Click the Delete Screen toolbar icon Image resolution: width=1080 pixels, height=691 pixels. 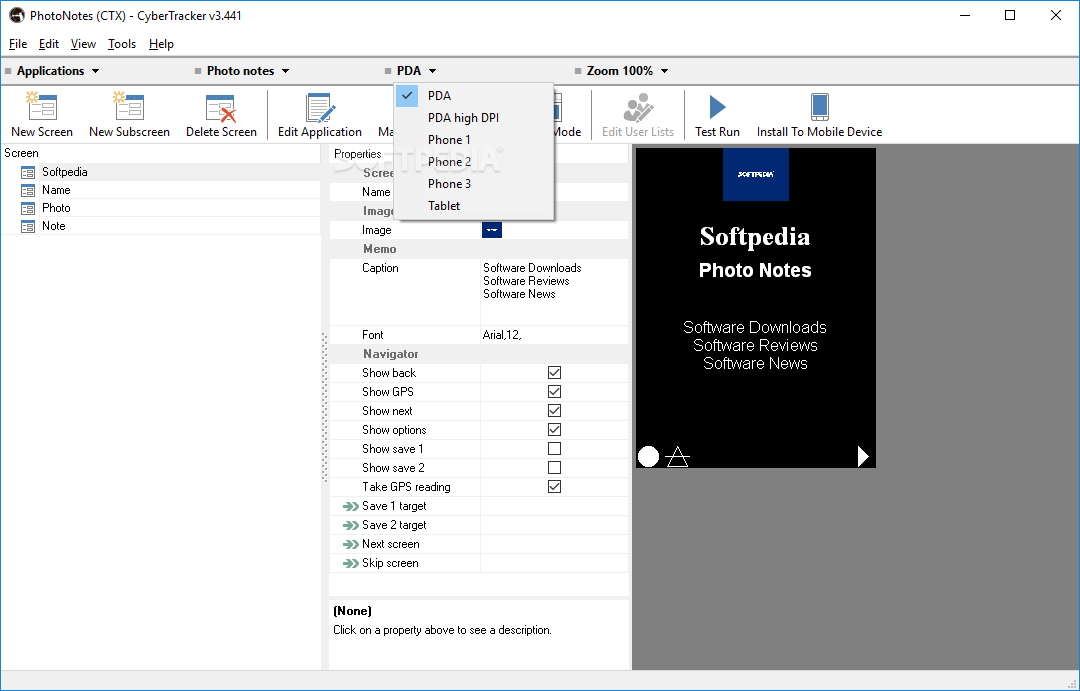(x=220, y=108)
